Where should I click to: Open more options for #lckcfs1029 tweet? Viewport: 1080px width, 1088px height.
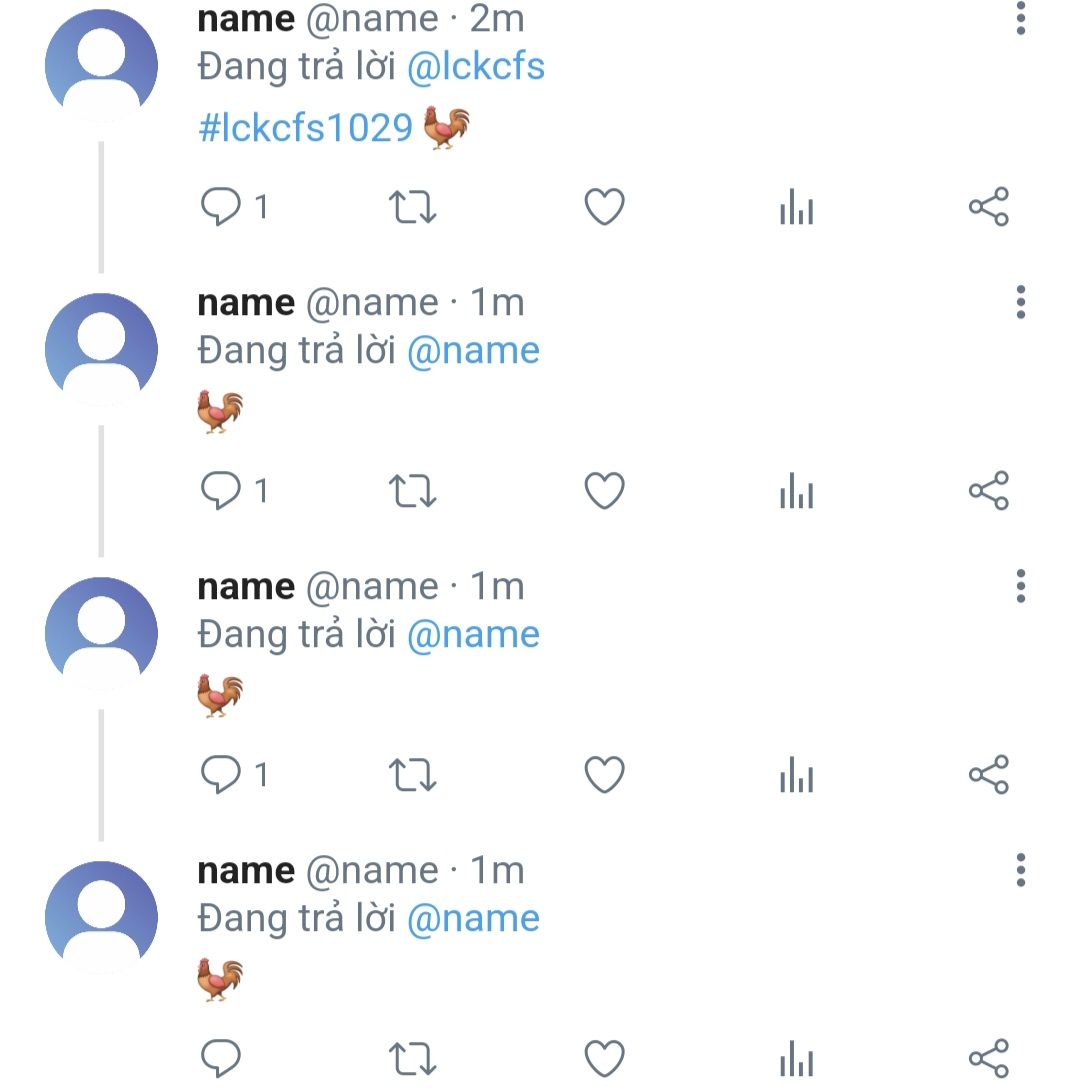[1020, 18]
